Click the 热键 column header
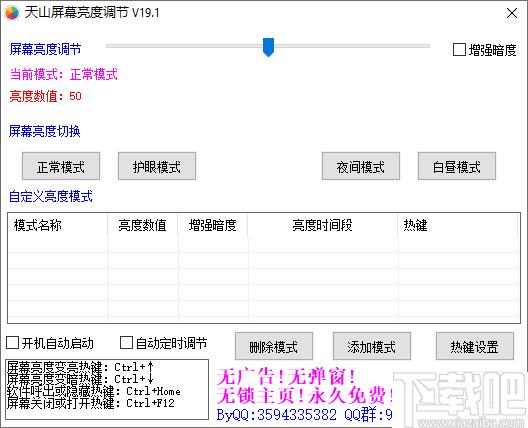Image resolution: width=528 pixels, height=428 pixels. pyautogui.click(x=458, y=225)
